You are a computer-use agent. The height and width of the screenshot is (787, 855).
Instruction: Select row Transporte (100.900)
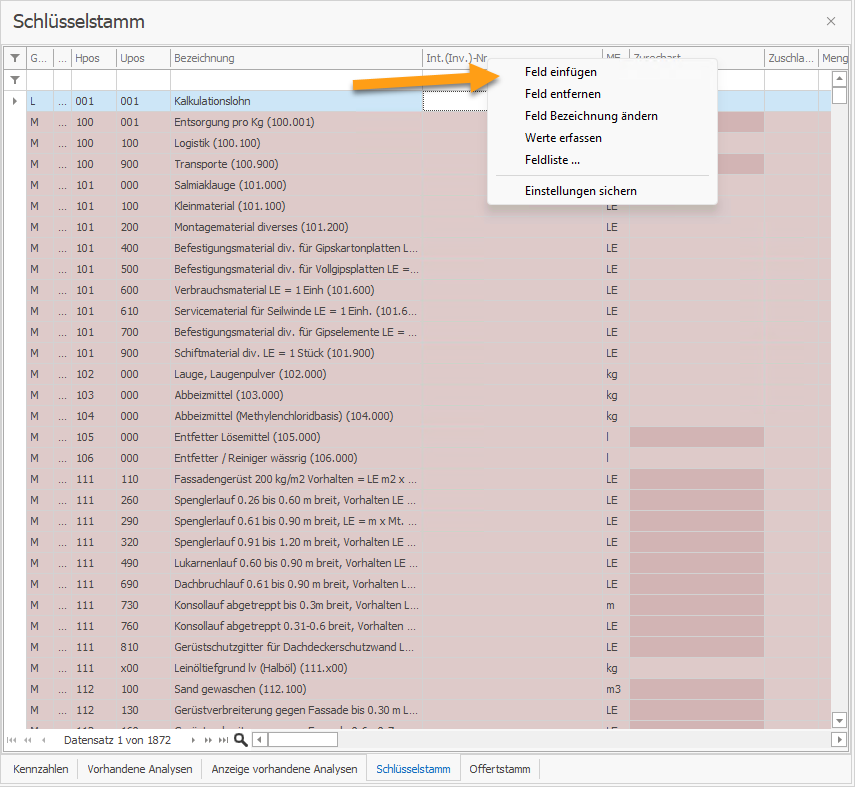click(429, 164)
